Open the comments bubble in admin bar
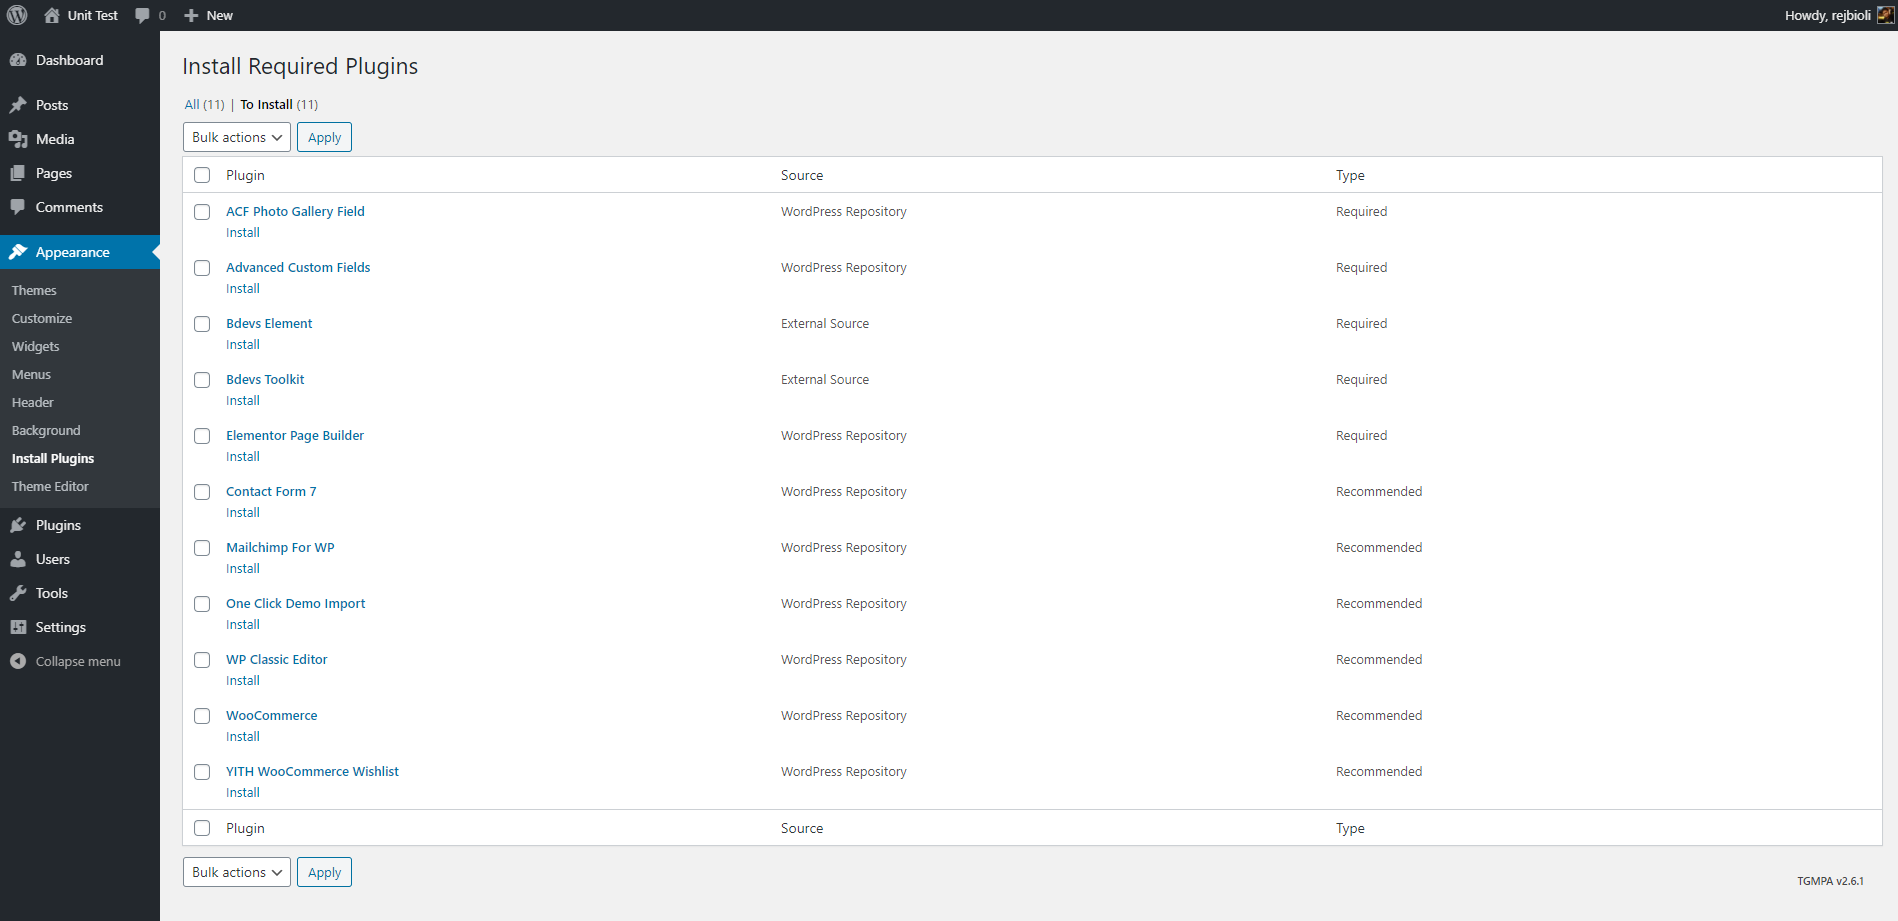Viewport: 1898px width, 921px height. [142, 15]
